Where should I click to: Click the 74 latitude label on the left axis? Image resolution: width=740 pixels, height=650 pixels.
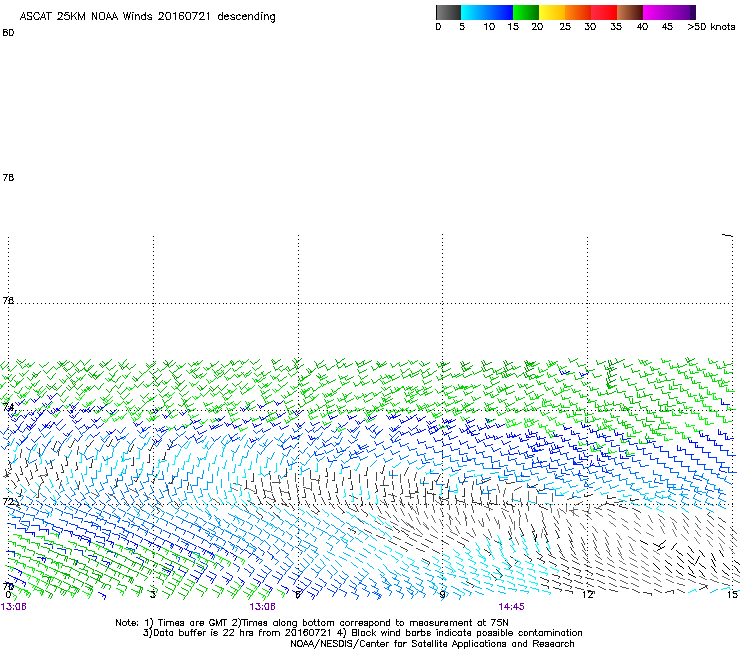point(8,407)
